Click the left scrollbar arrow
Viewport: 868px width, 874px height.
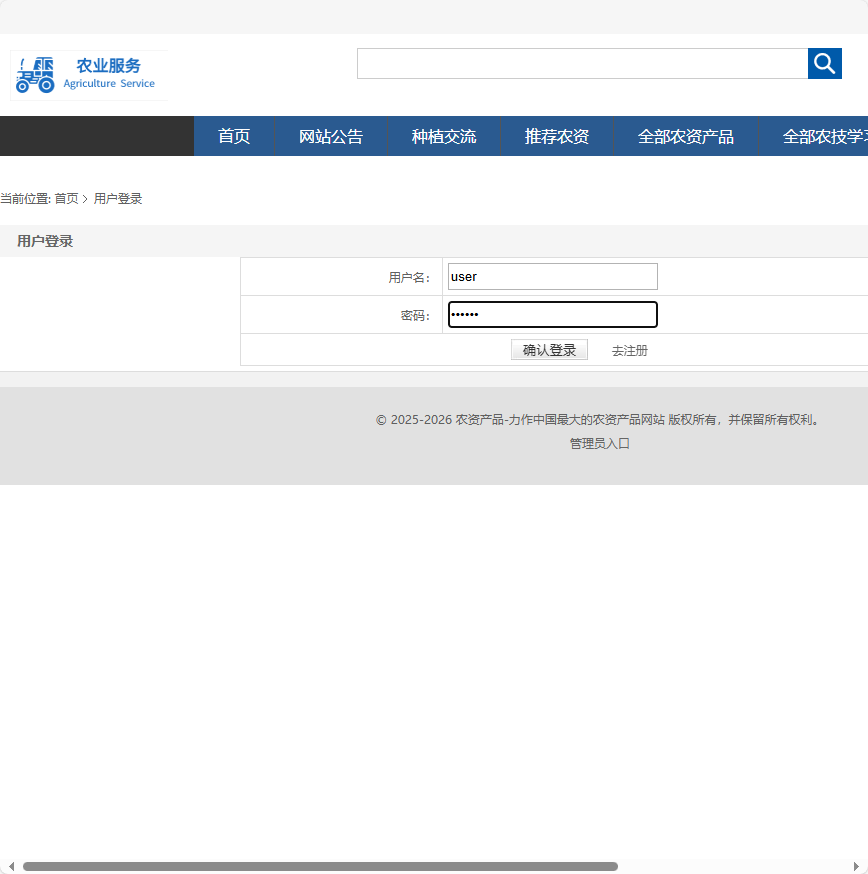9,867
